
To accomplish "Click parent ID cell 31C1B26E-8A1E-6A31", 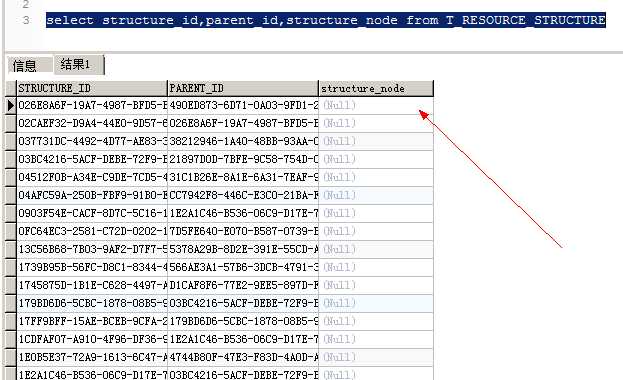I will point(243,177).
